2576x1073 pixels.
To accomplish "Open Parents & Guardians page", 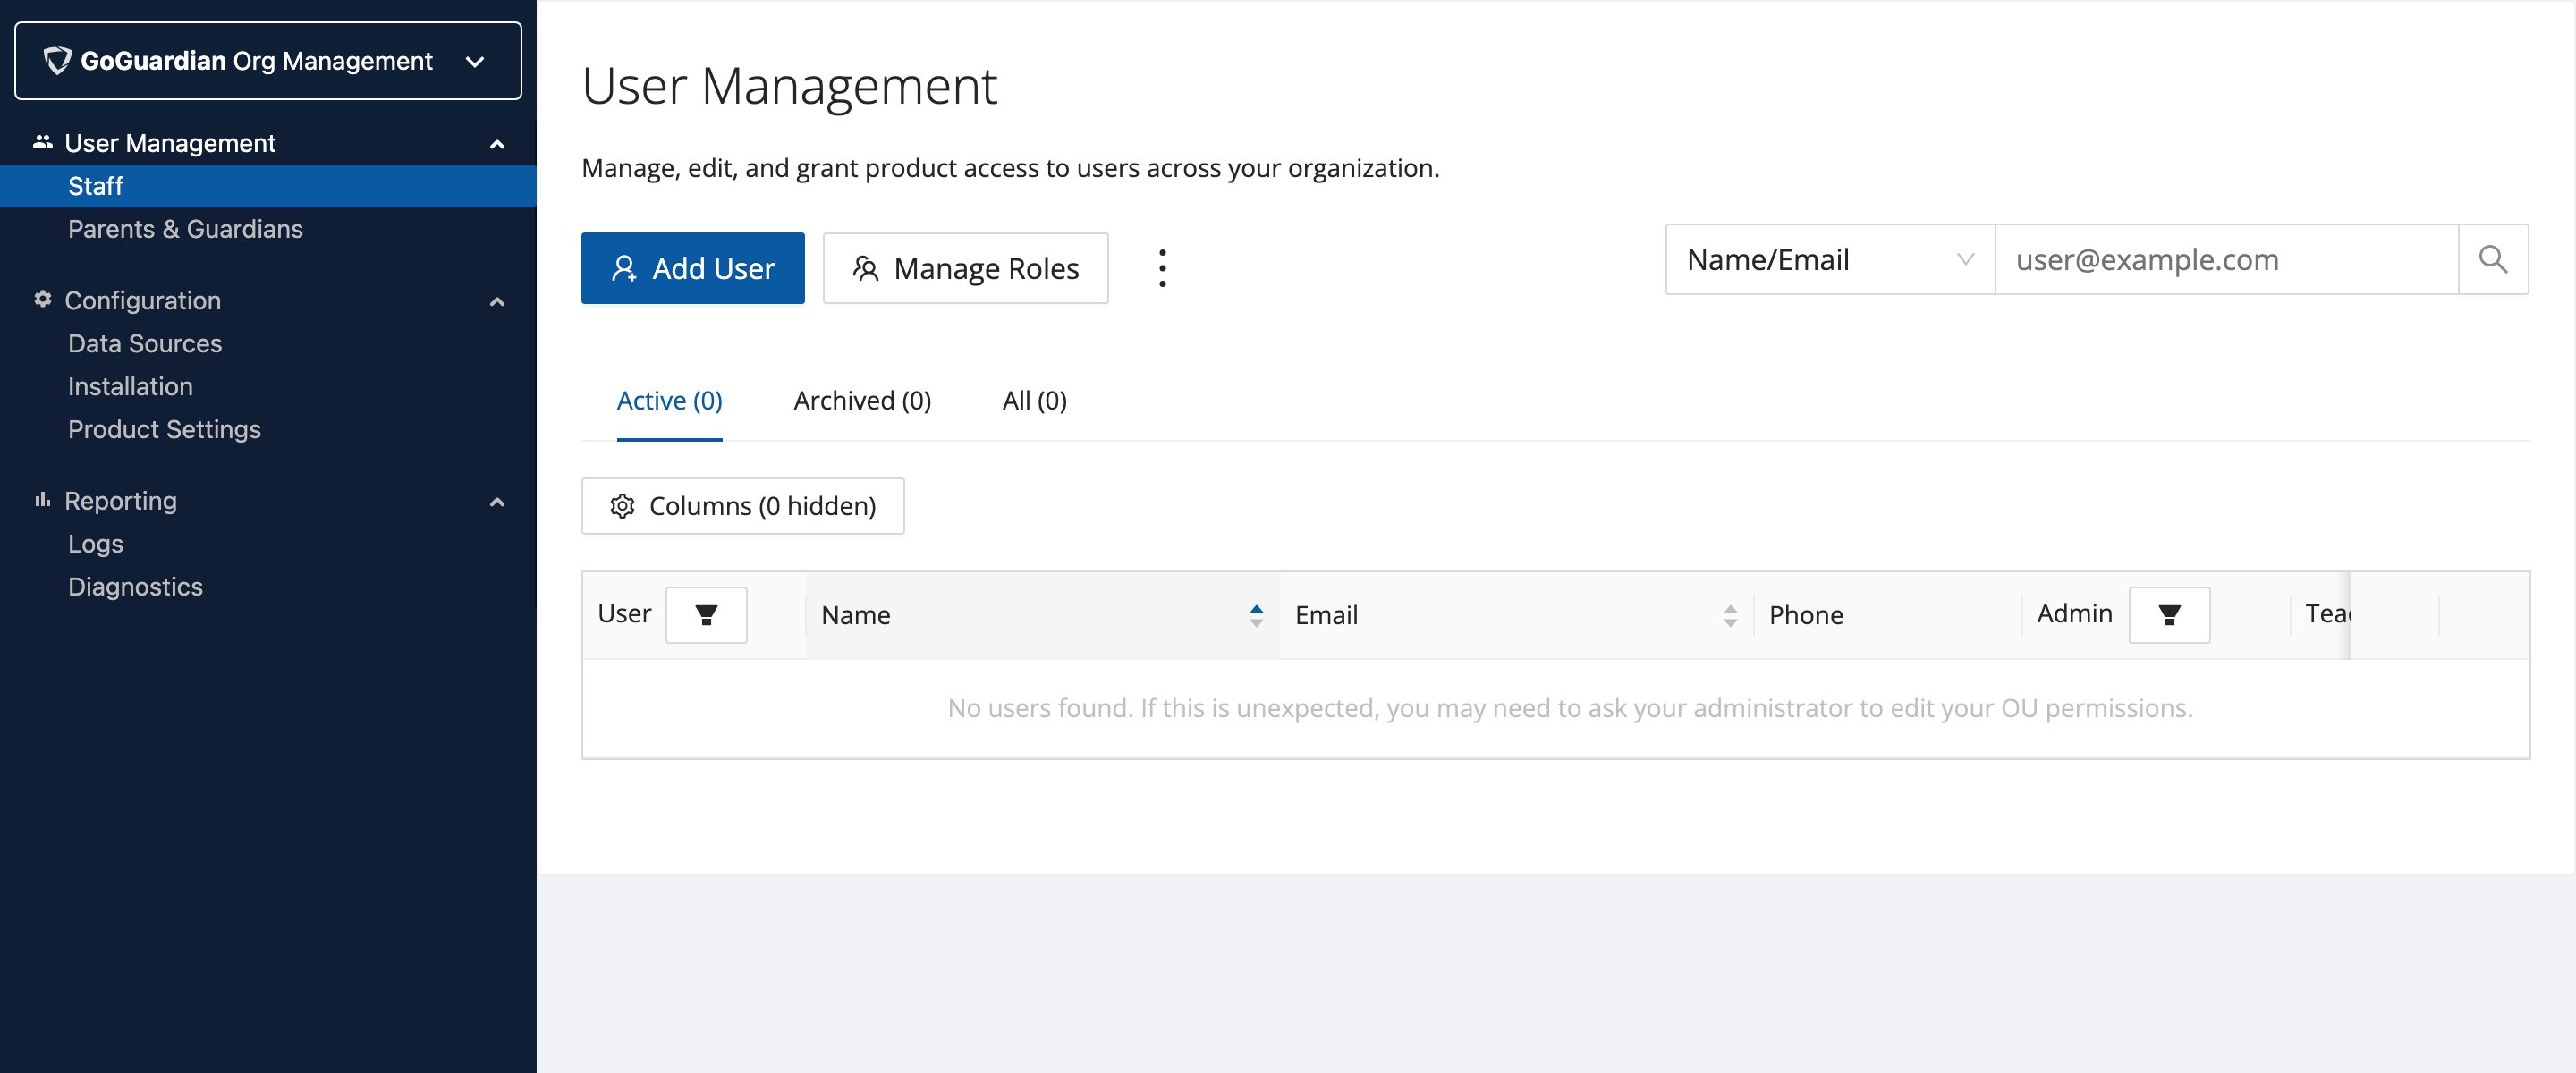I will point(185,229).
